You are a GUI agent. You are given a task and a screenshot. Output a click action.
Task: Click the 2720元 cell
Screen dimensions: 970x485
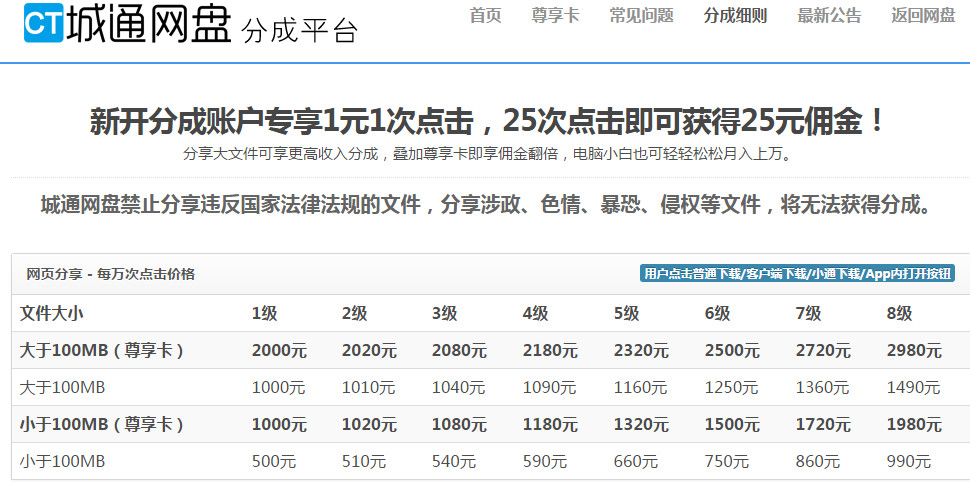pos(823,351)
